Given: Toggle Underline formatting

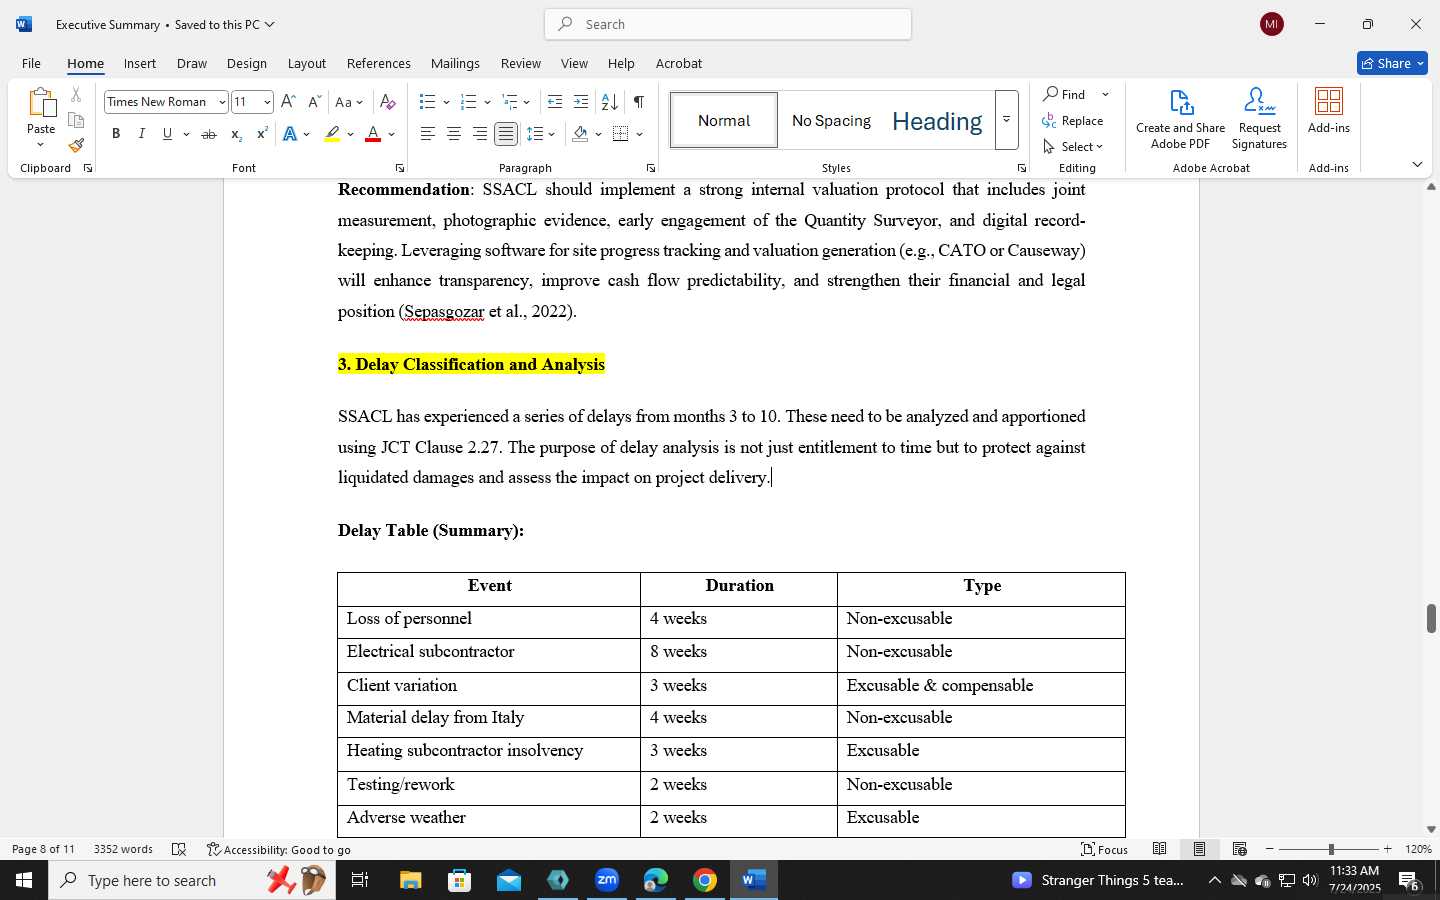Looking at the screenshot, I should 168,134.
